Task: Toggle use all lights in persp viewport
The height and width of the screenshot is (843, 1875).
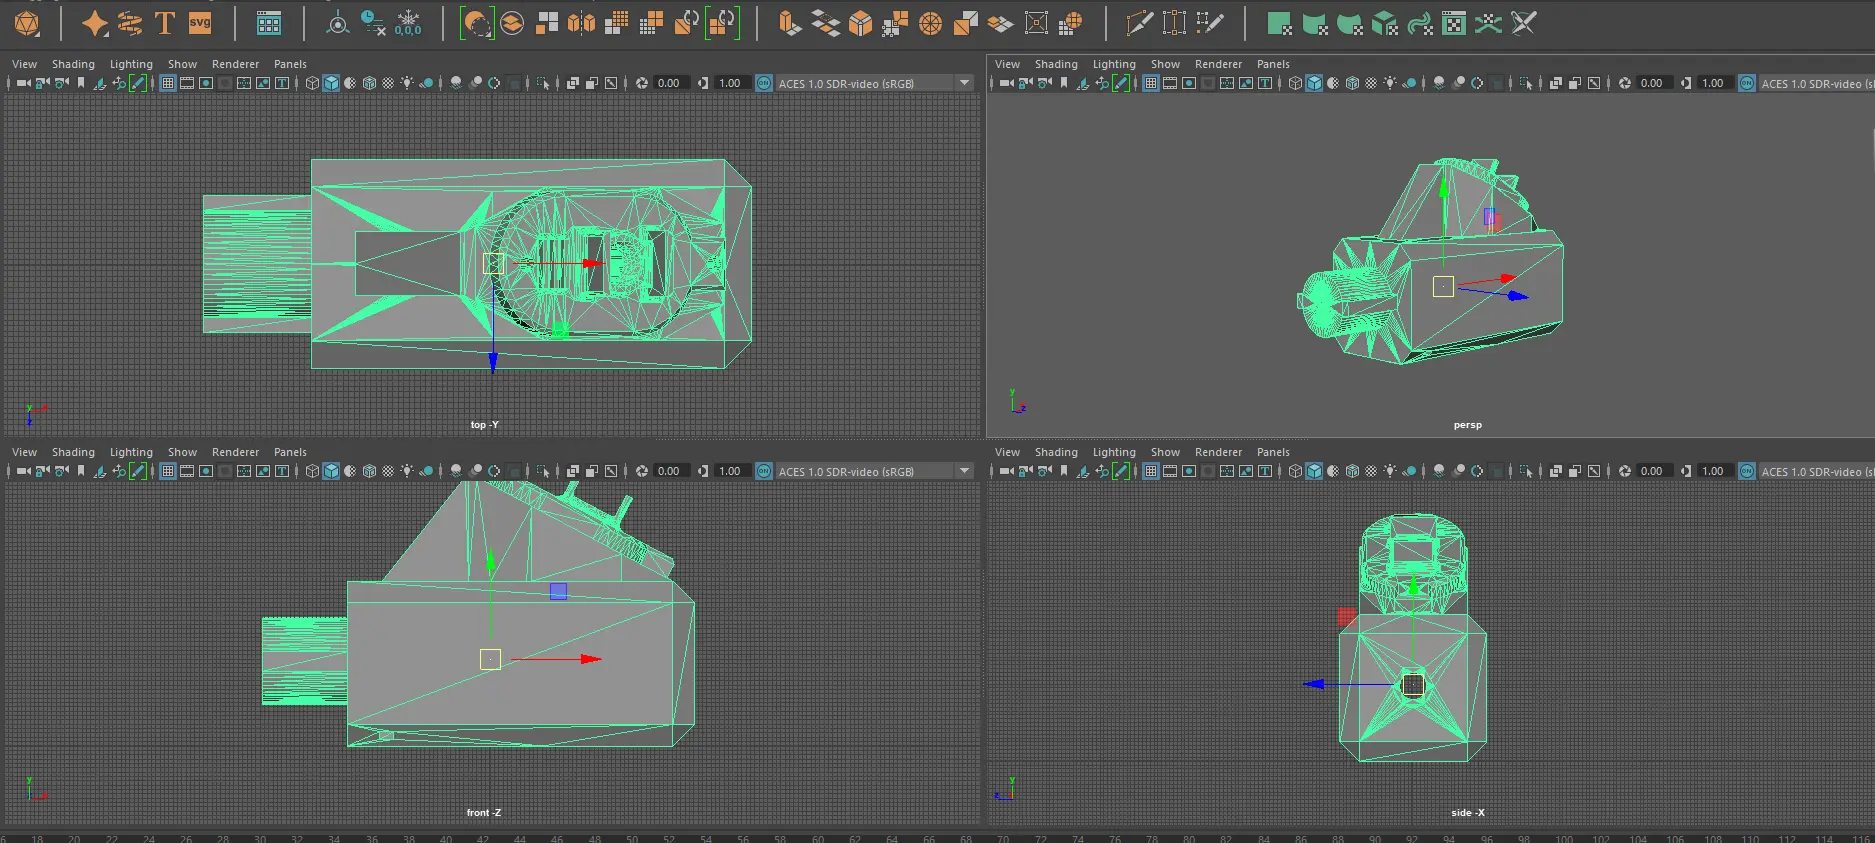Action: click(x=1390, y=83)
